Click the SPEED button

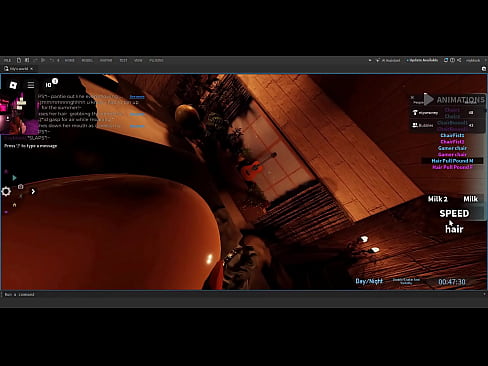point(454,213)
